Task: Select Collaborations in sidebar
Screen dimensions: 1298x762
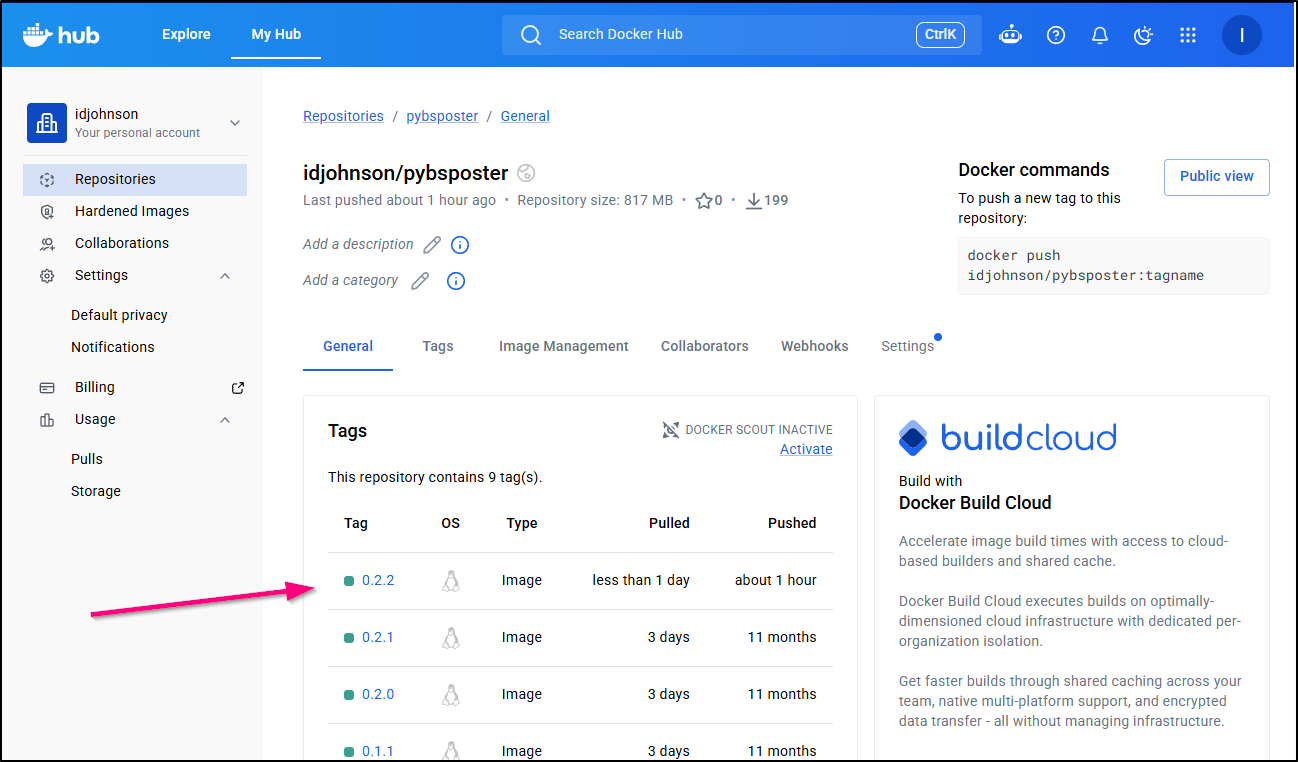Action: [135, 244]
